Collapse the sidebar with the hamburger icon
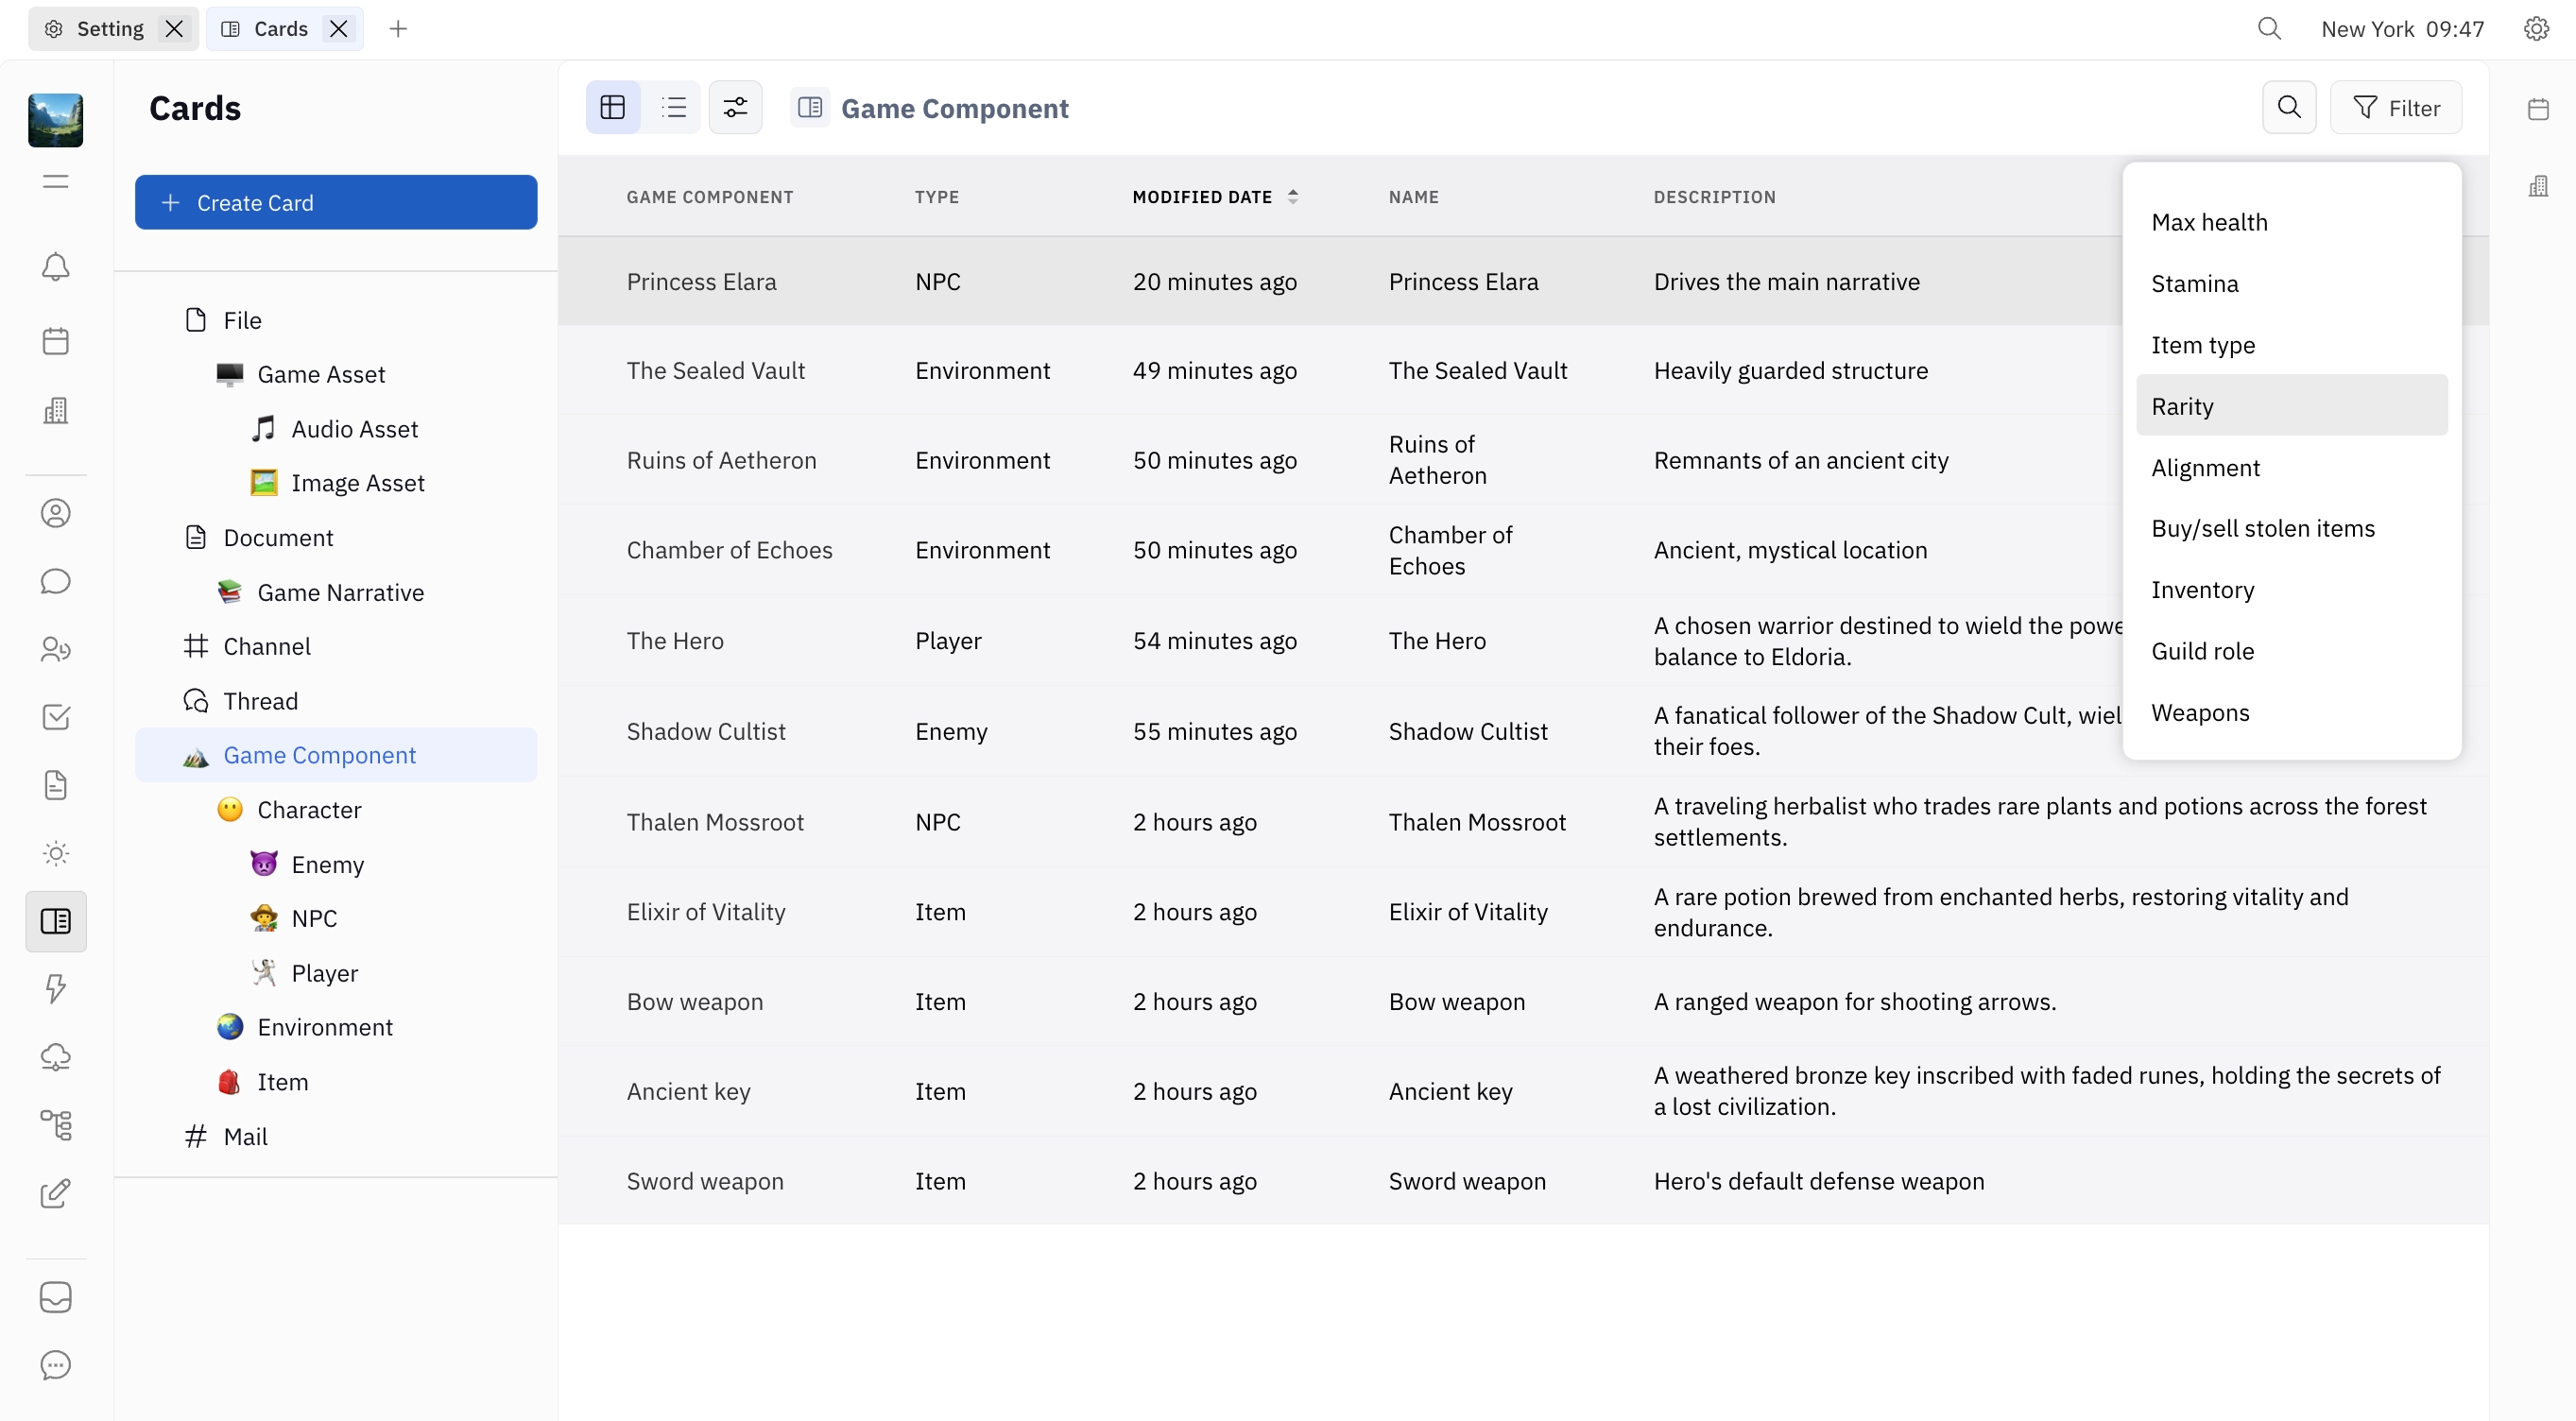The width and height of the screenshot is (2576, 1421). (55, 181)
